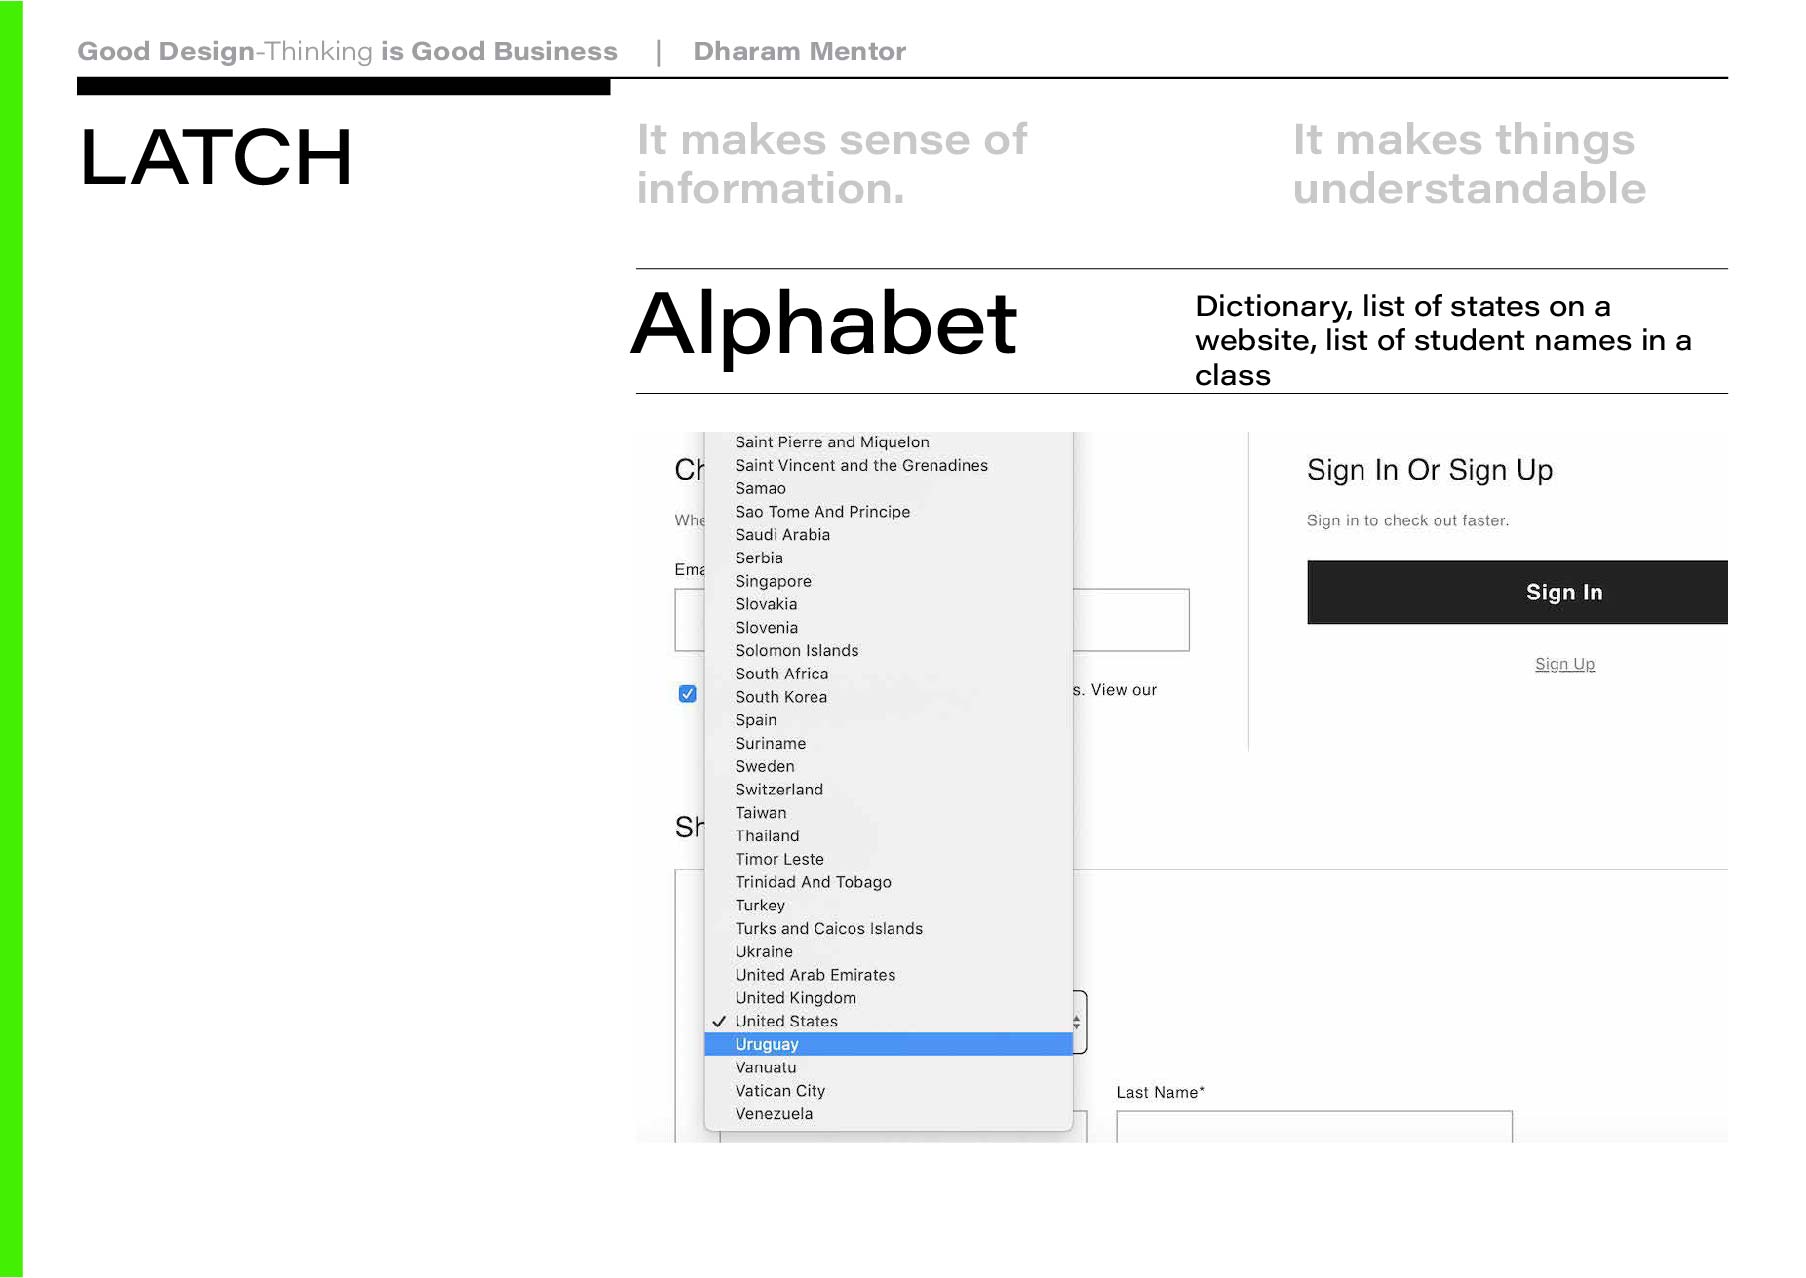Pick South Korea from the list

(x=781, y=697)
